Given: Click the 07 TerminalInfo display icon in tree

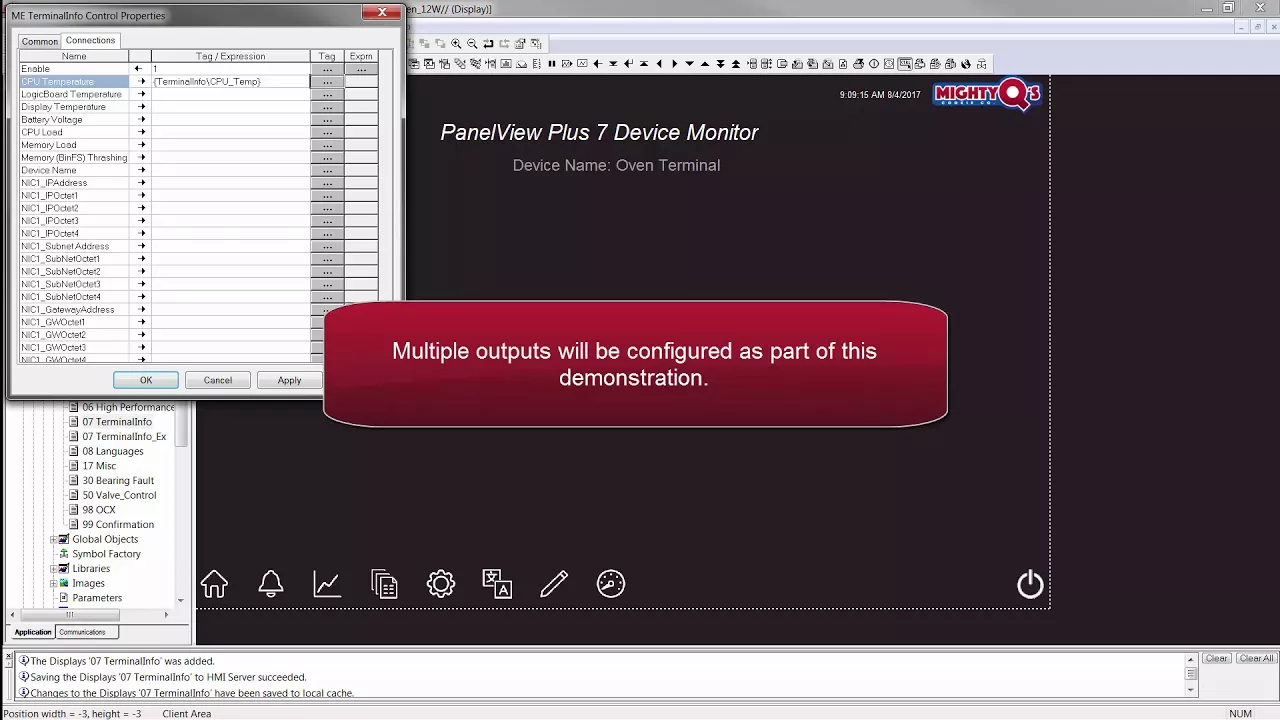Looking at the screenshot, I should (x=73, y=422).
